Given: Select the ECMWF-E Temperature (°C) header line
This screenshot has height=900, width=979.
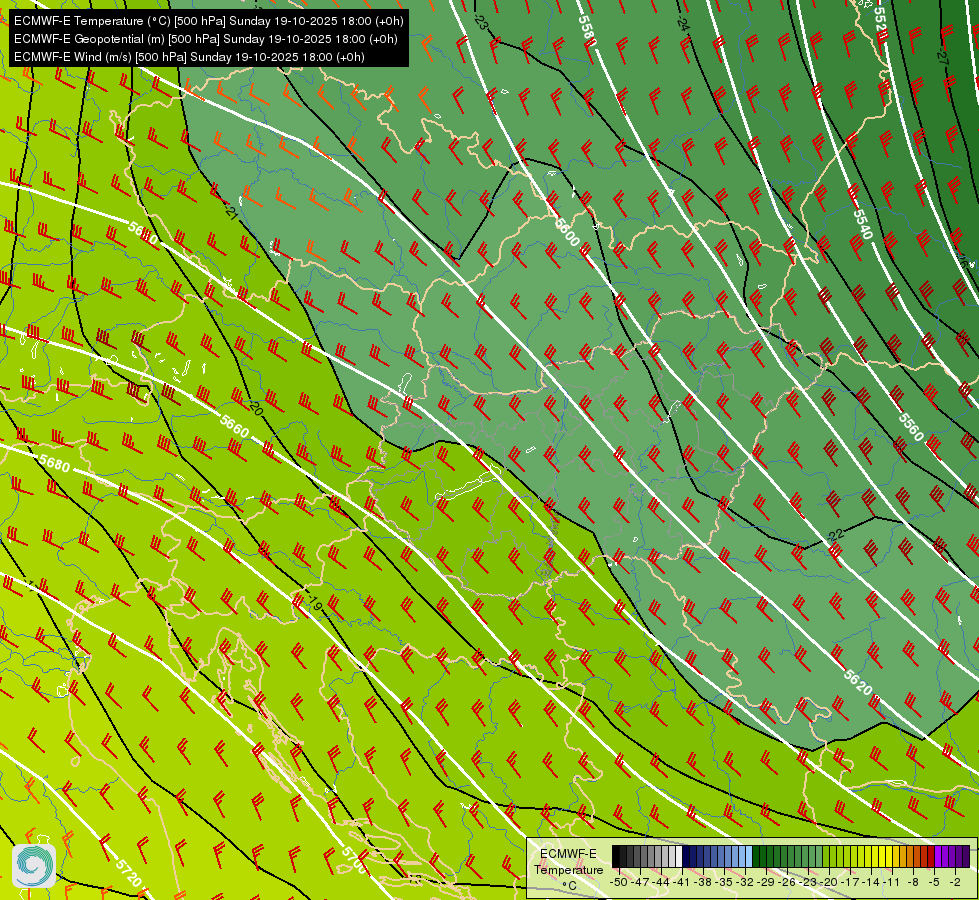Looking at the screenshot, I should tap(209, 21).
